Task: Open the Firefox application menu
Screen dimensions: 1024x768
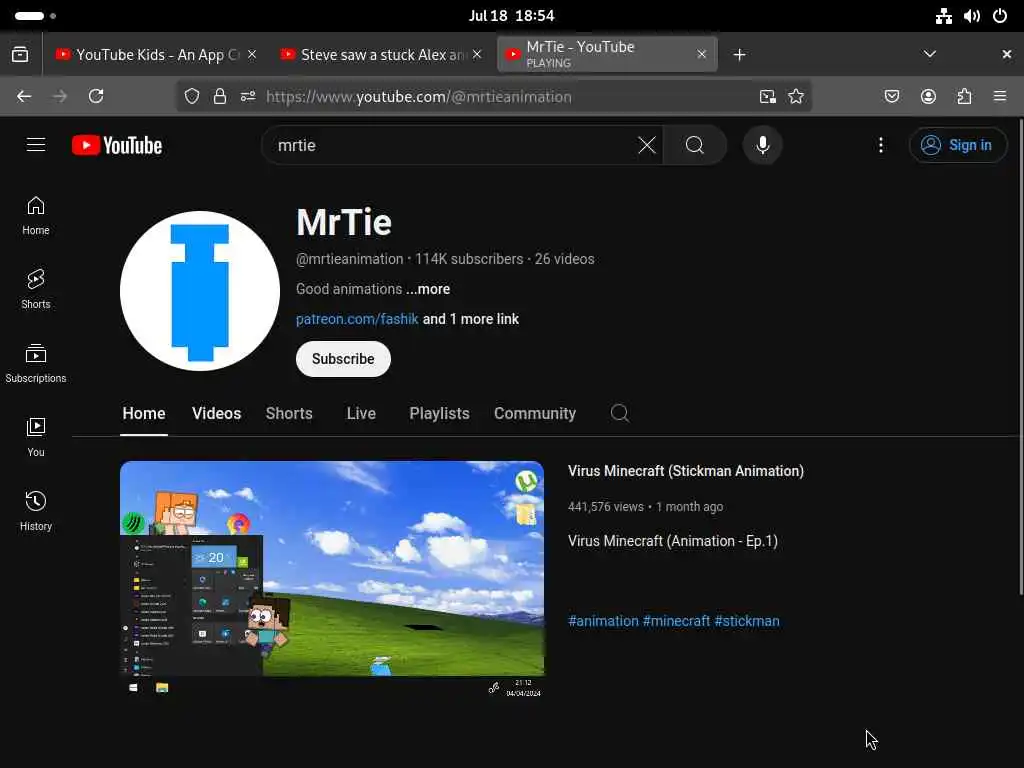Action: [1000, 97]
